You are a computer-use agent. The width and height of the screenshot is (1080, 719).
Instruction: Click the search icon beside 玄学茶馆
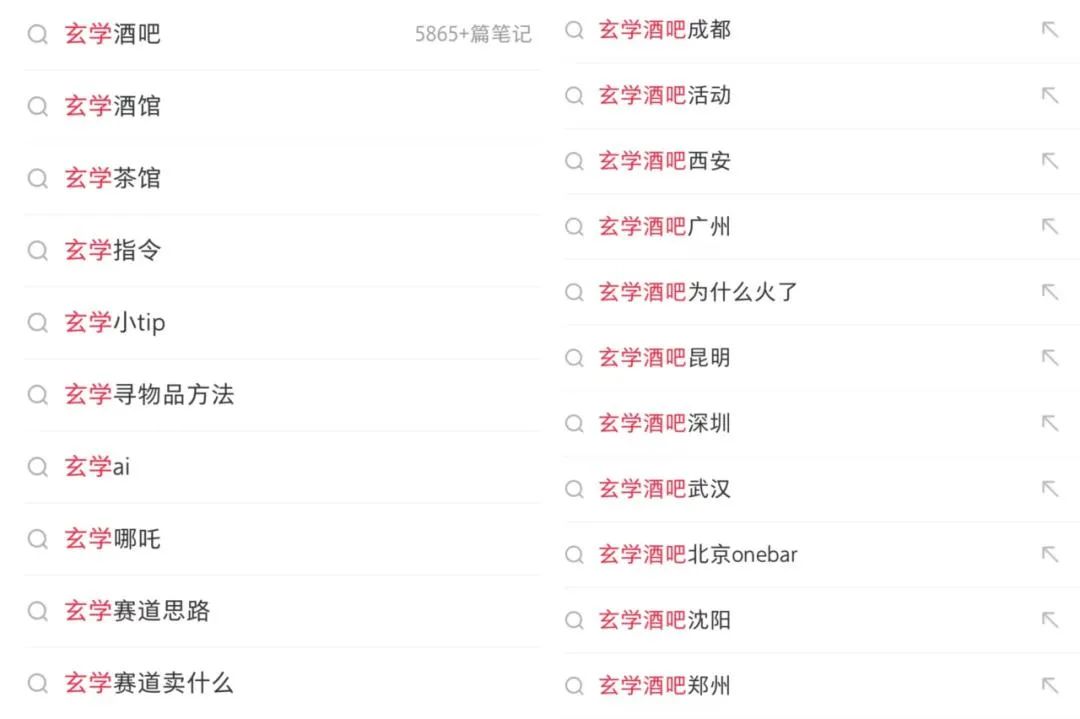(38, 179)
